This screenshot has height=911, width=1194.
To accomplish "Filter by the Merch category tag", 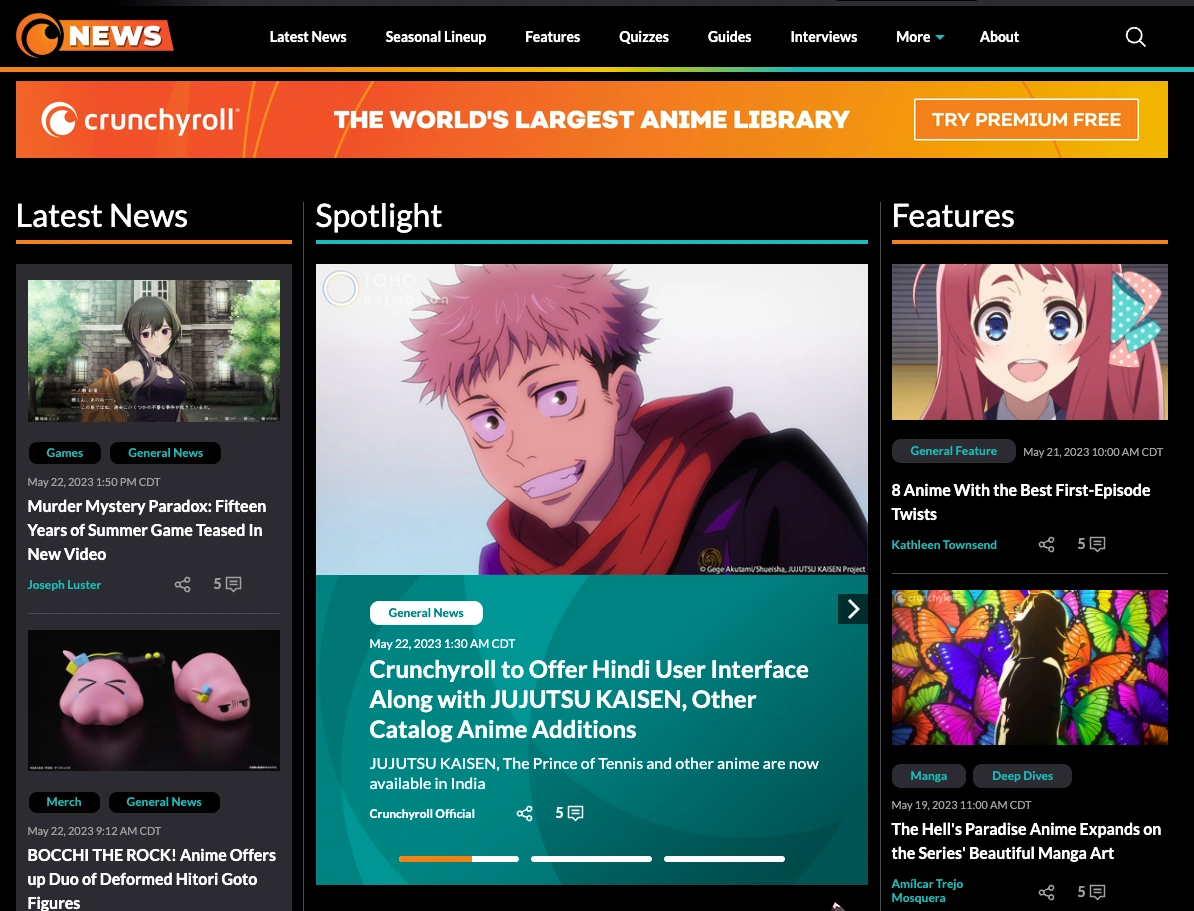I will [x=64, y=801].
